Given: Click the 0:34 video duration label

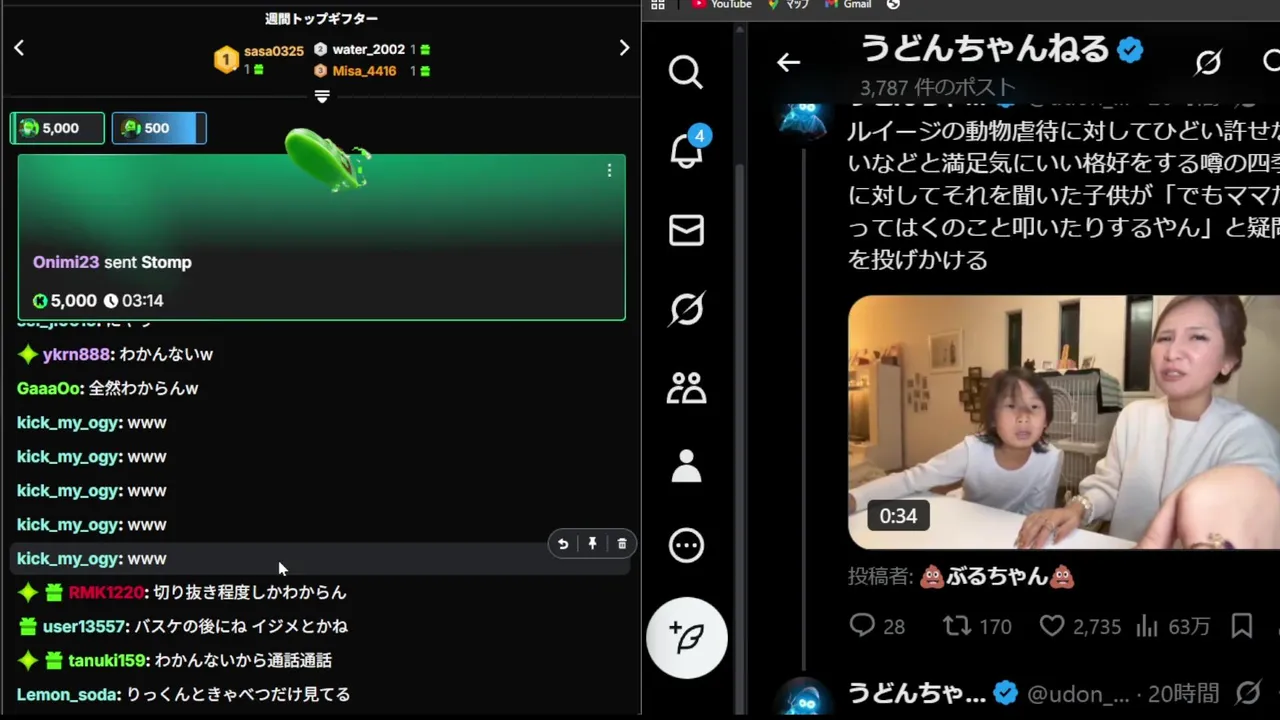Looking at the screenshot, I should [x=898, y=516].
